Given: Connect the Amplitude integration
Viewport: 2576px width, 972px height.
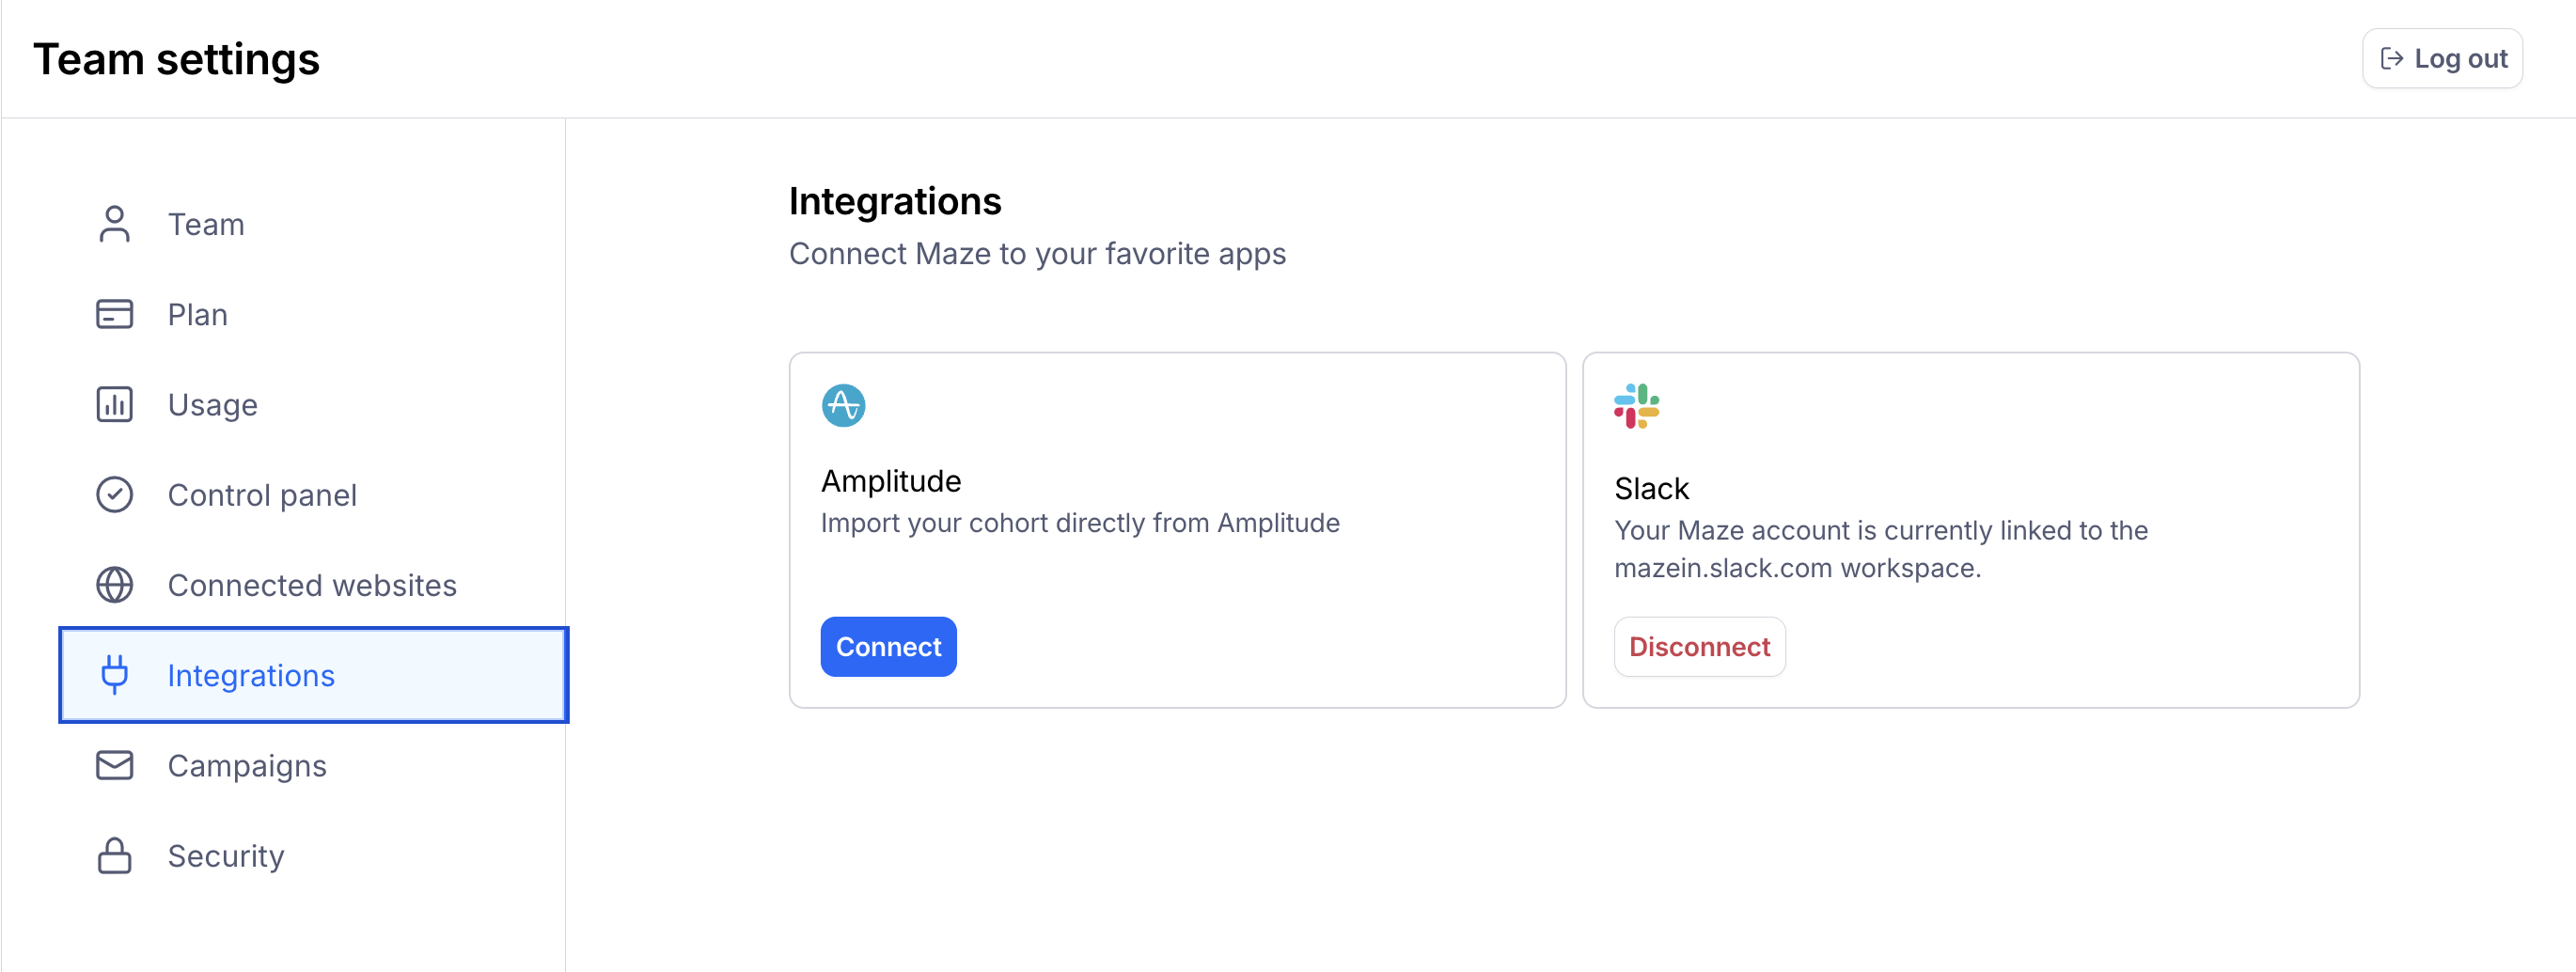Looking at the screenshot, I should point(888,647).
